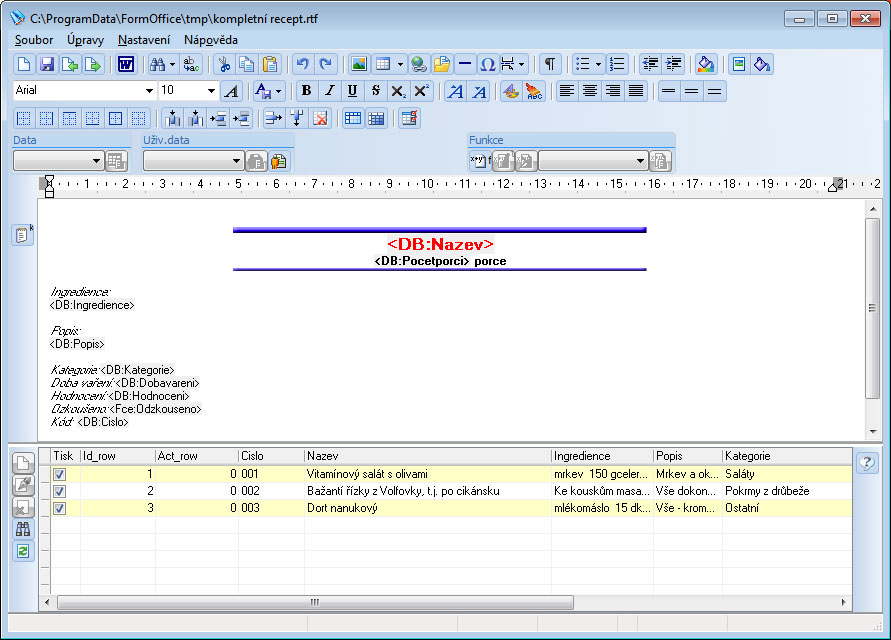Toggle Underline formatting
Screen dimensions: 891x640
coord(352,91)
